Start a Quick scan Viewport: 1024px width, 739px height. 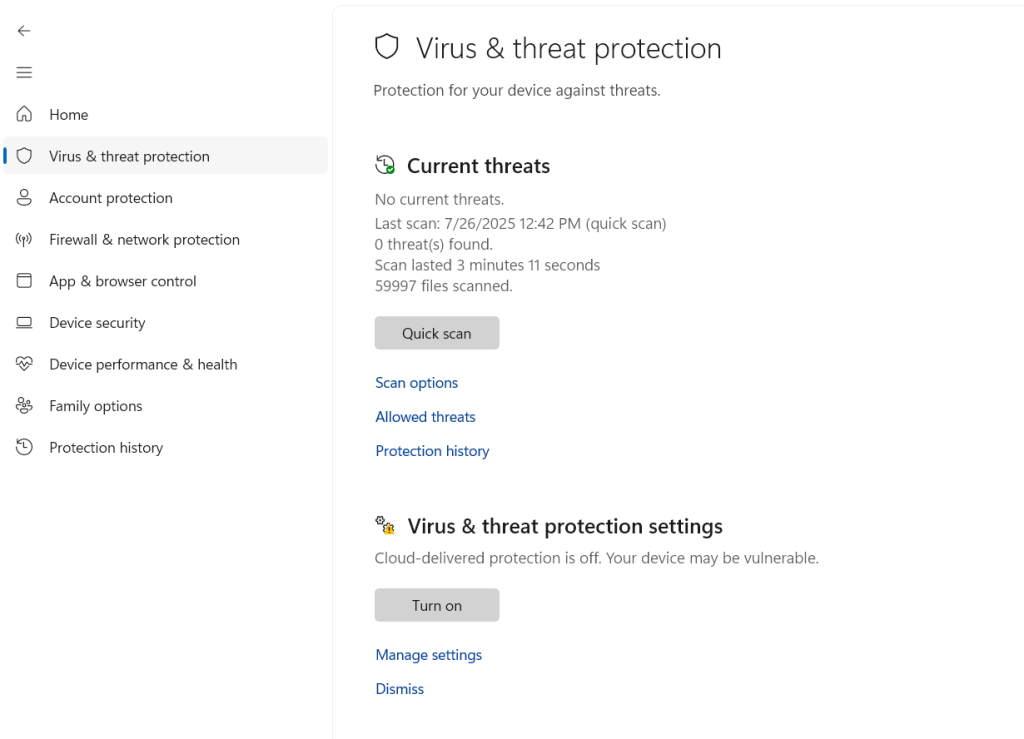436,333
